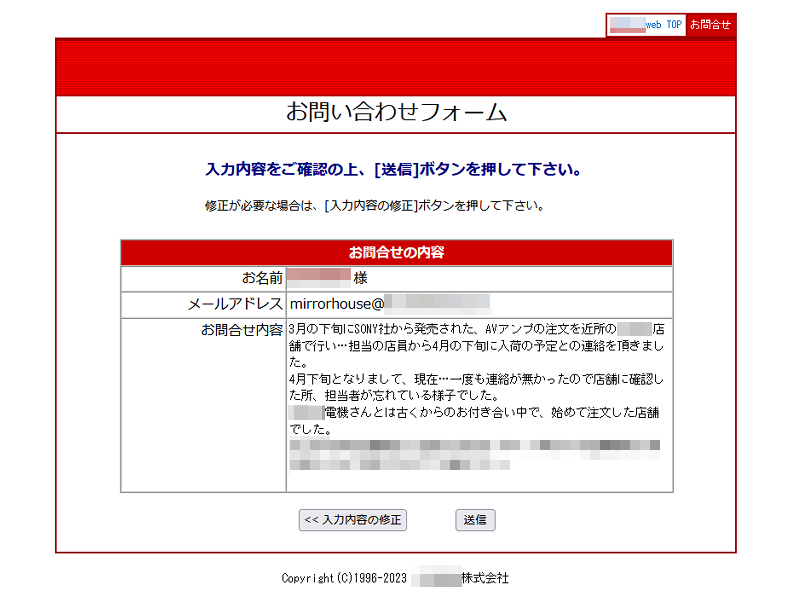Click the inquiry line beginning 3月の下旬にSONY社
The height and width of the screenshot is (600, 800).
[x=450, y=328]
